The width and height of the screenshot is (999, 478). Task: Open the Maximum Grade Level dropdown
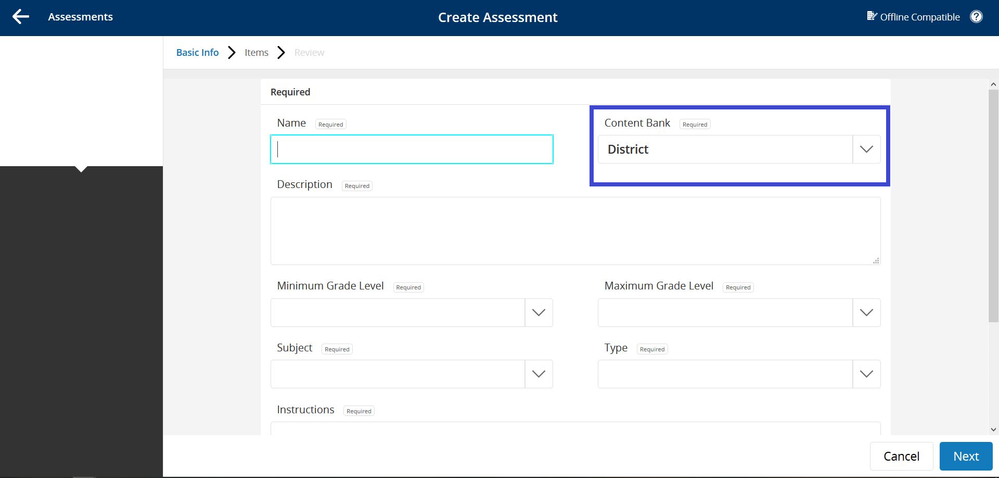tap(739, 312)
